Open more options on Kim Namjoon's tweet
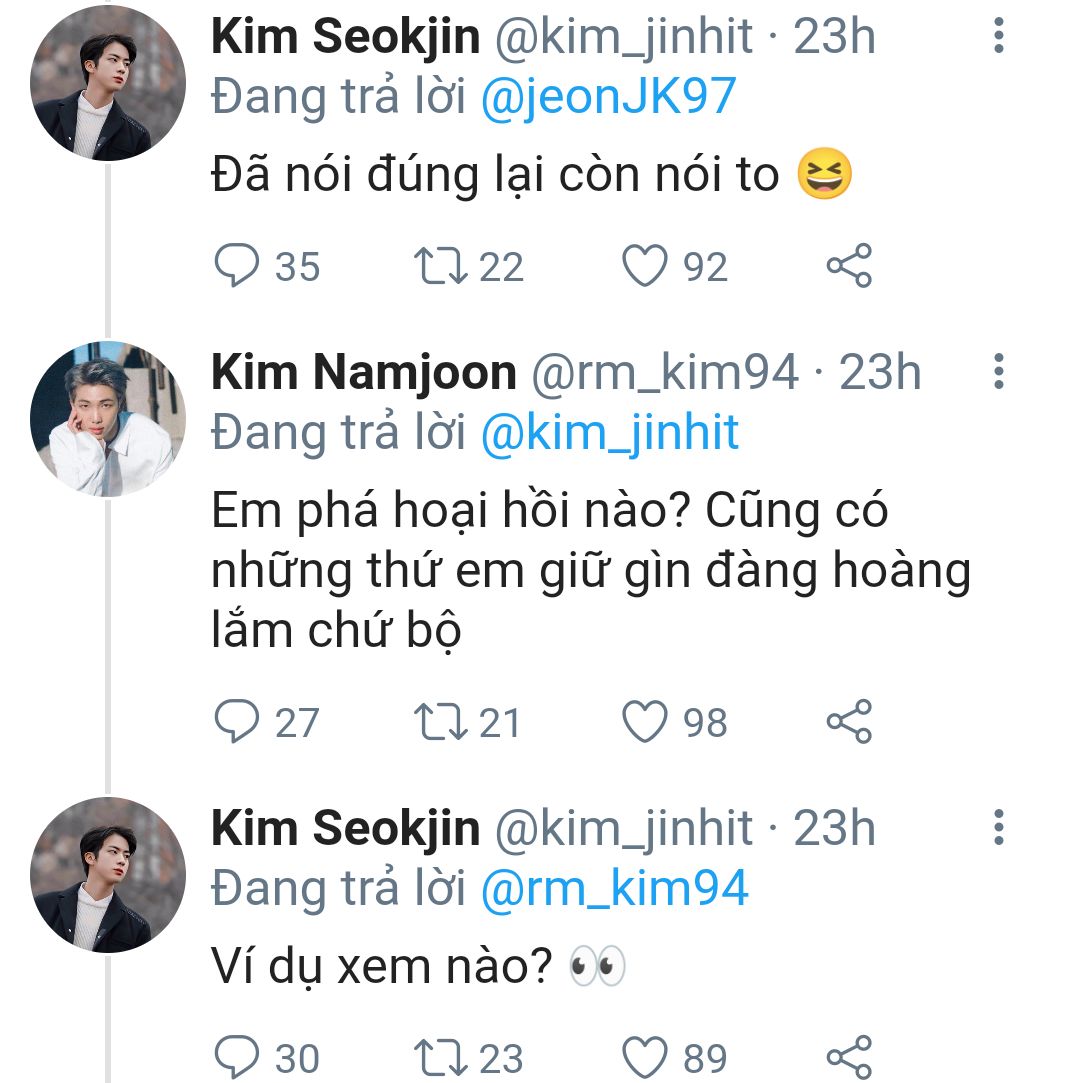Viewport: 1080px width, 1083px height. [998, 371]
